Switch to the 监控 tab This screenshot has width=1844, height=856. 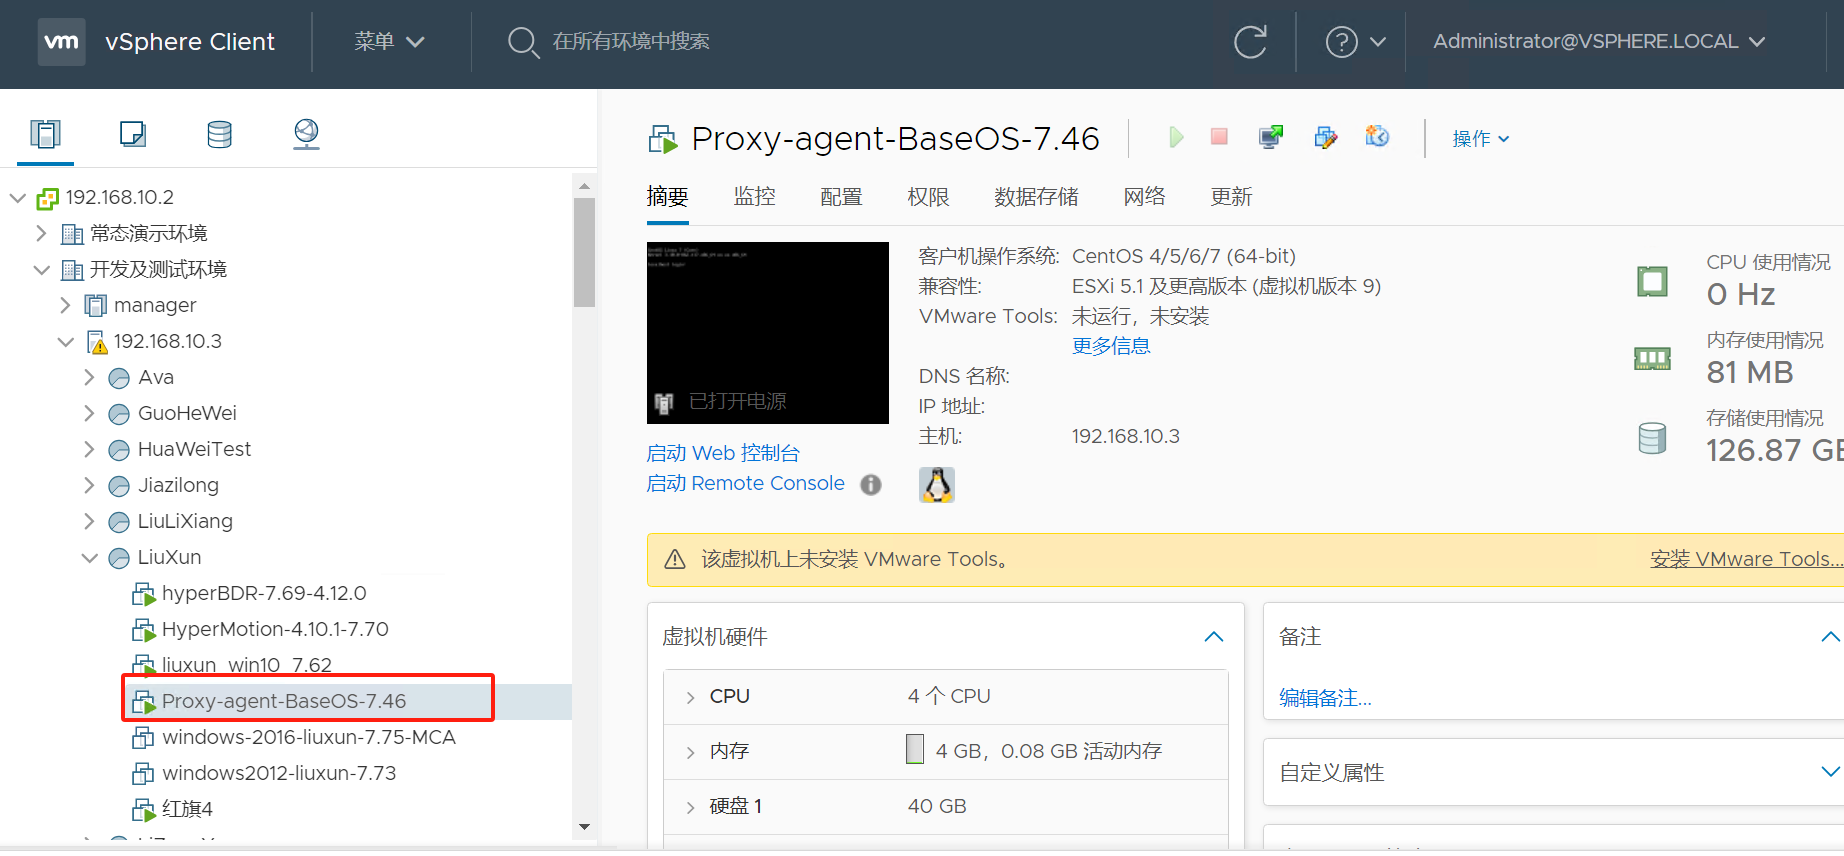tap(754, 197)
